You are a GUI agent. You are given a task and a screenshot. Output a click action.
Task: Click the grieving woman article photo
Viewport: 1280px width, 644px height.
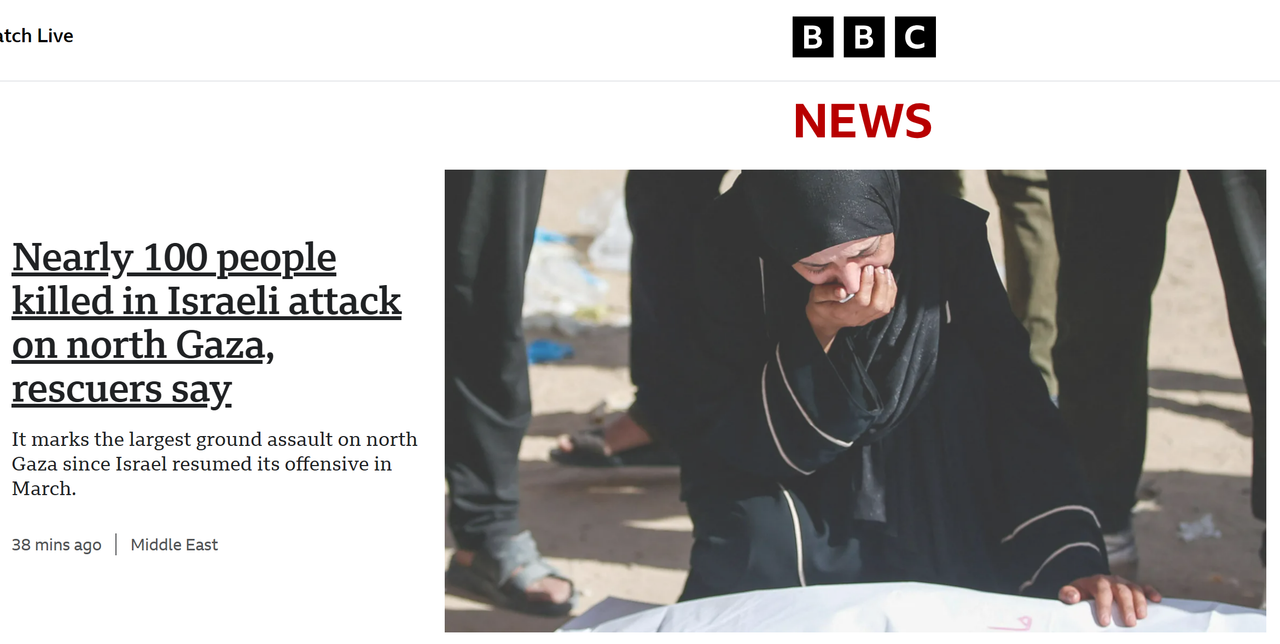(x=855, y=401)
